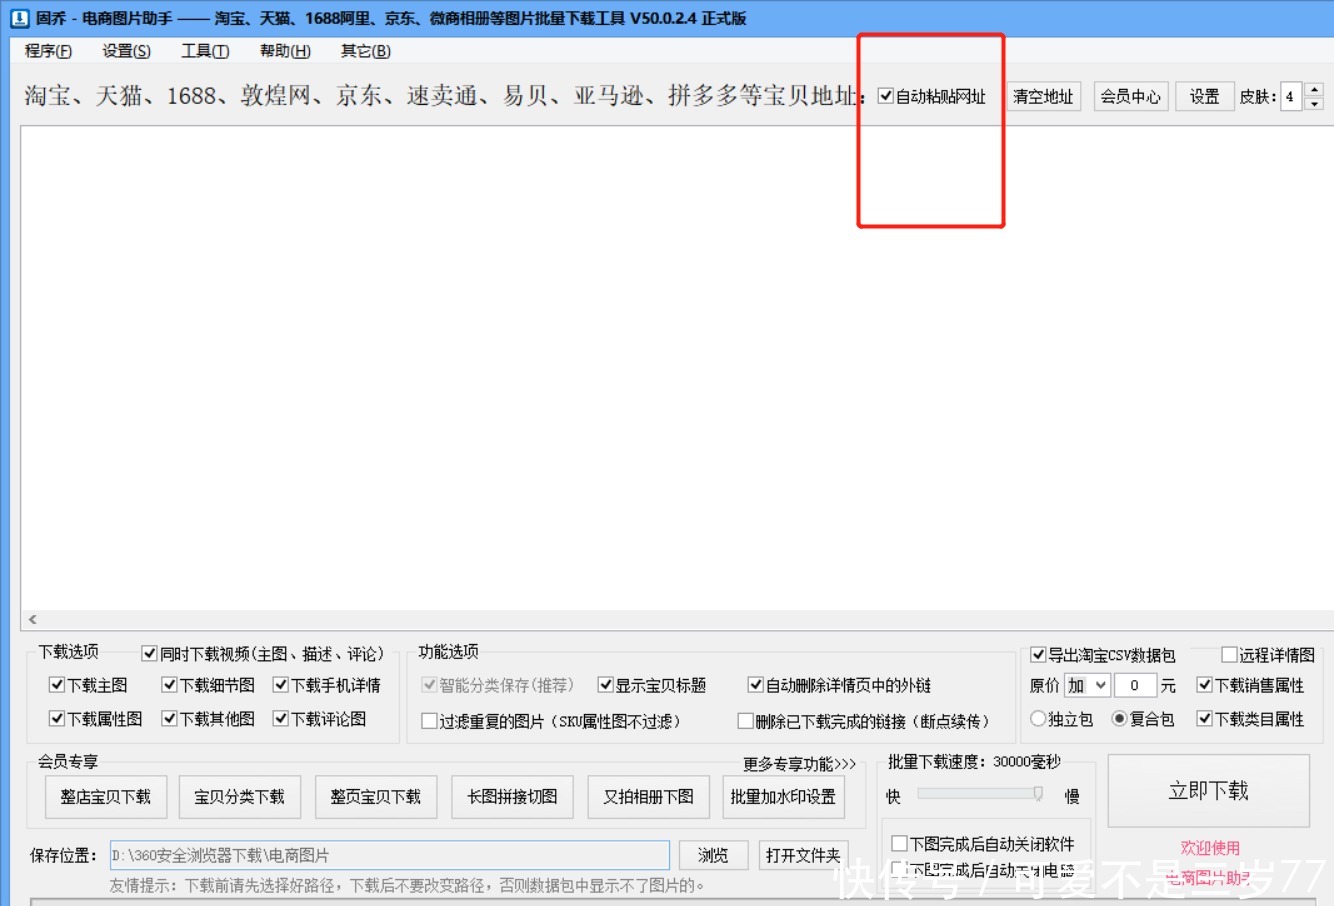Toggle the 下载主图 checkbox
The width and height of the screenshot is (1334, 906).
click(x=57, y=685)
